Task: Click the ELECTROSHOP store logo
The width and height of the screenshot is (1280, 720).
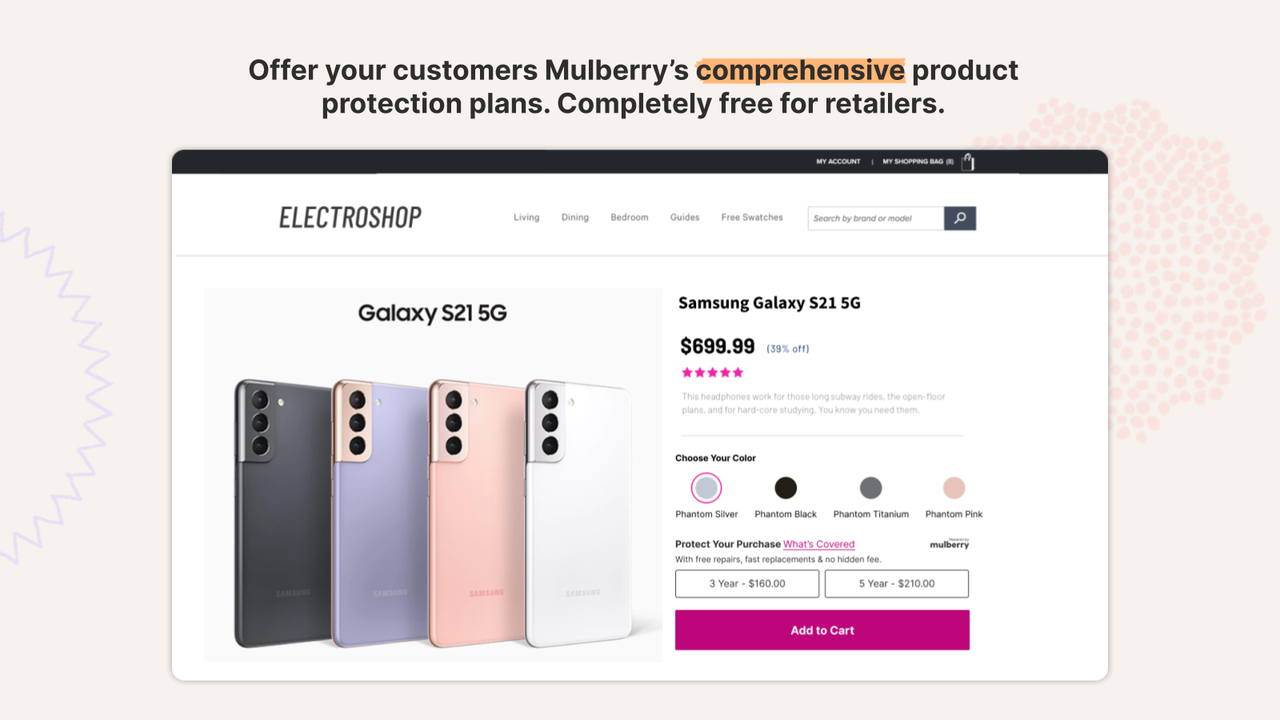Action: [349, 216]
